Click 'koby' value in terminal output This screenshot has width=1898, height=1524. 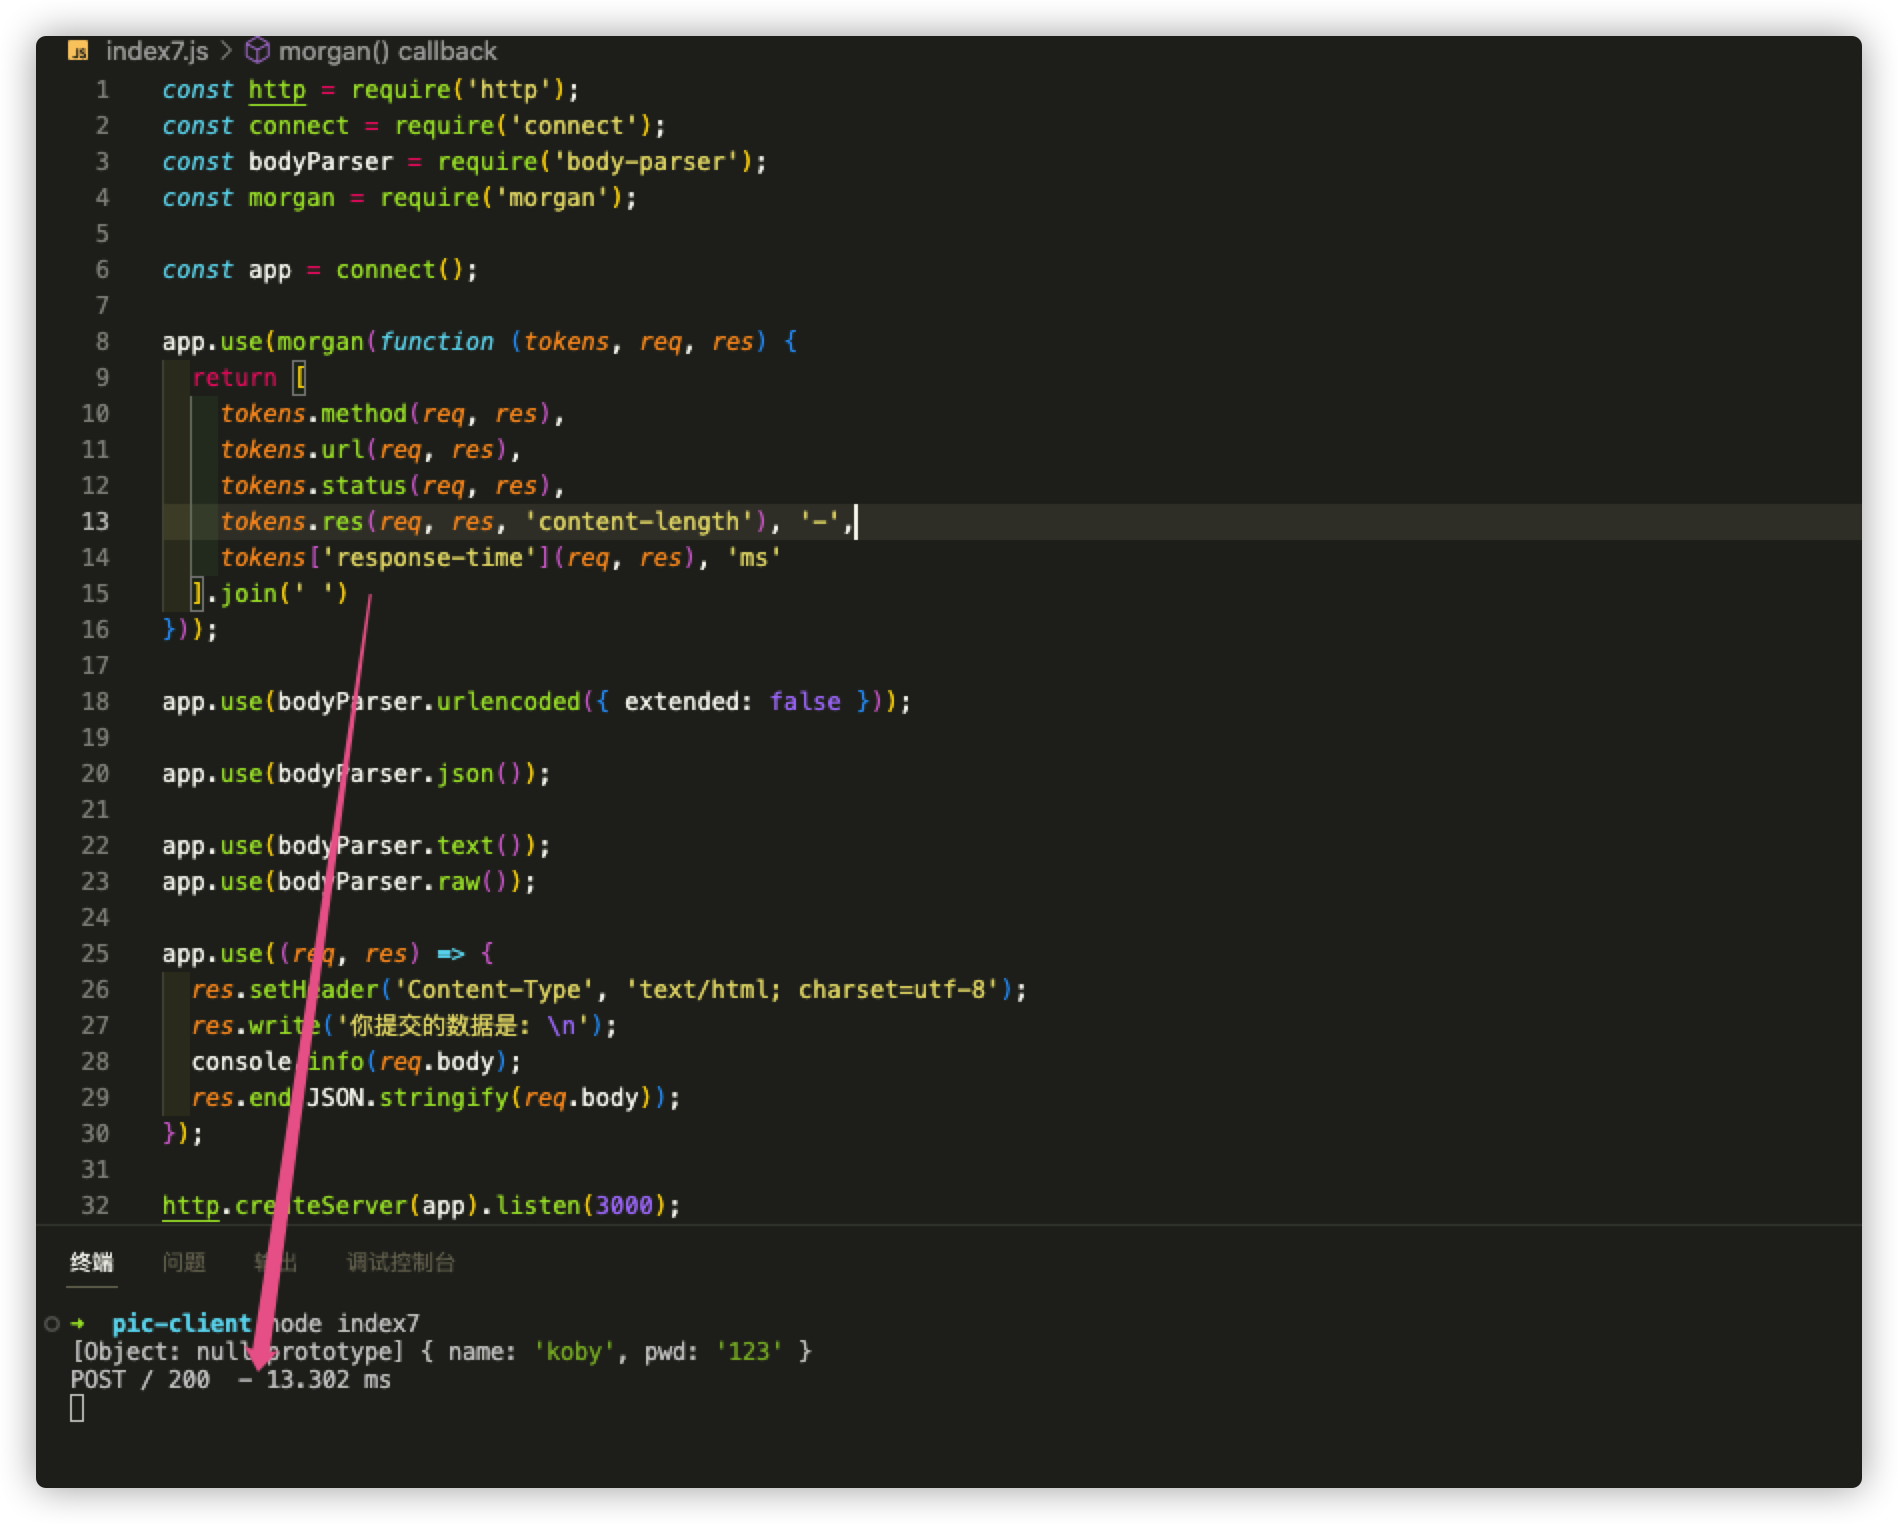point(573,1352)
